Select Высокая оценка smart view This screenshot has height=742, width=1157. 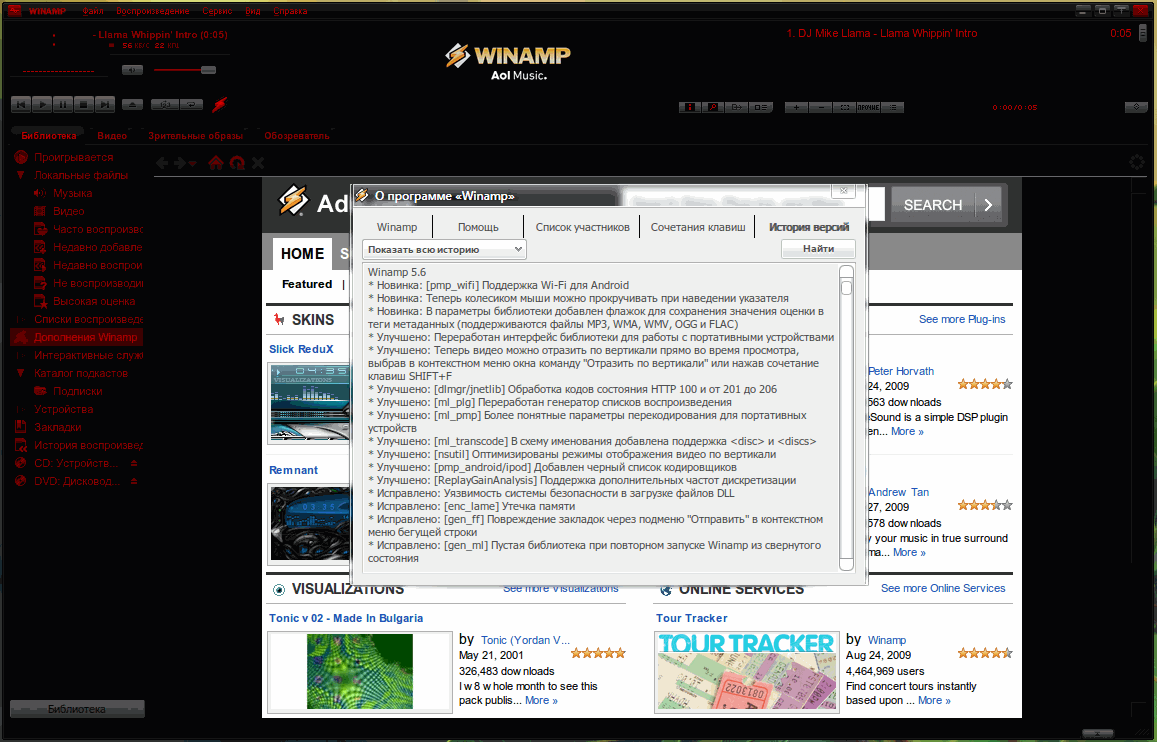94,301
